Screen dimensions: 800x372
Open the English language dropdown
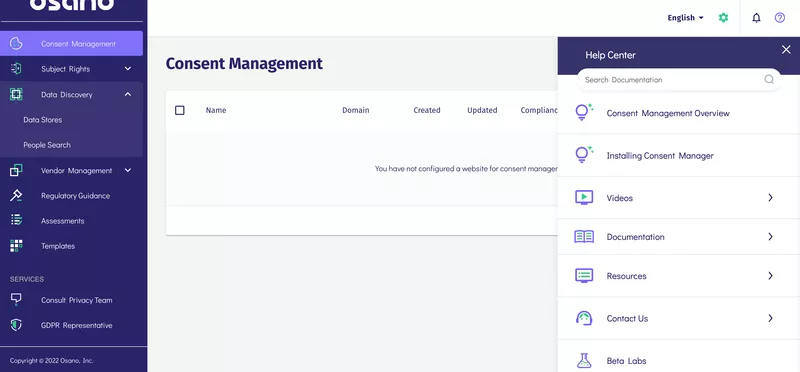pyautogui.click(x=685, y=18)
